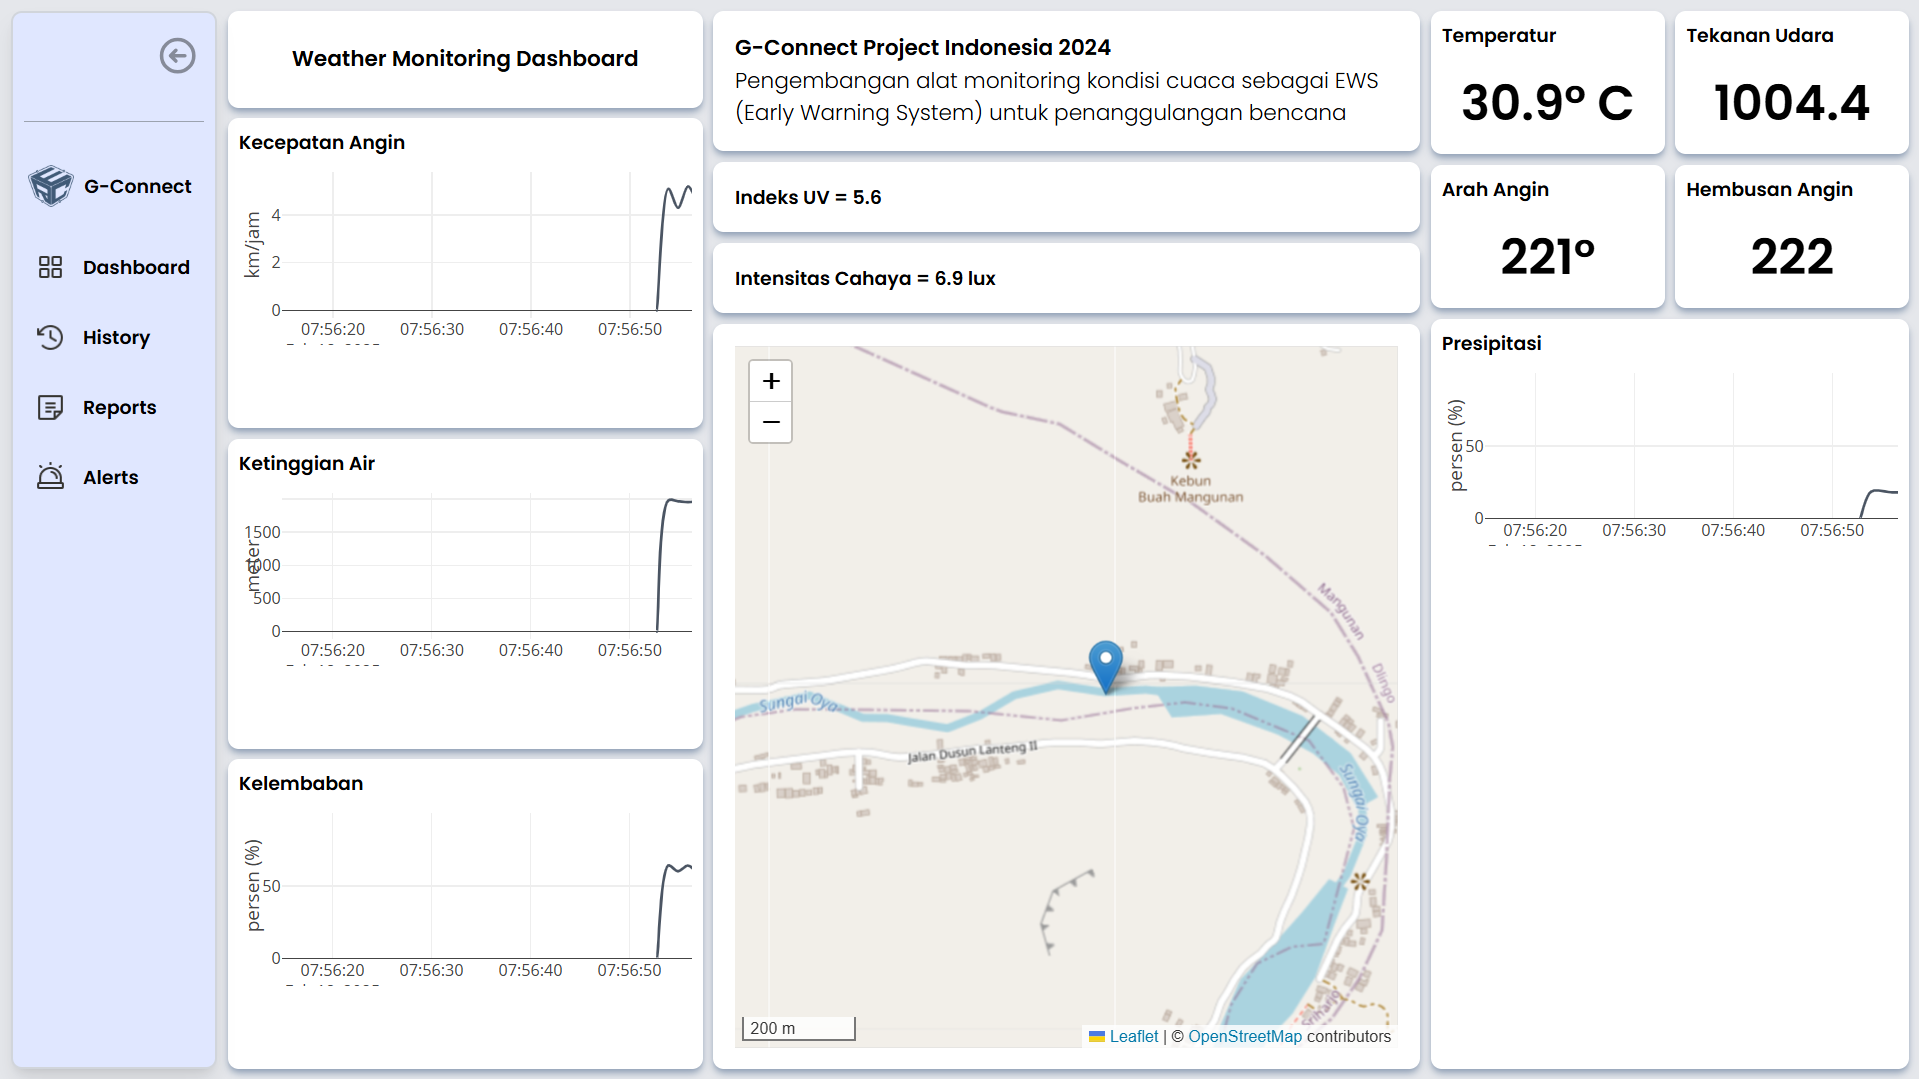1919x1079 pixels.
Task: Zoom in on the map
Action: point(771,381)
